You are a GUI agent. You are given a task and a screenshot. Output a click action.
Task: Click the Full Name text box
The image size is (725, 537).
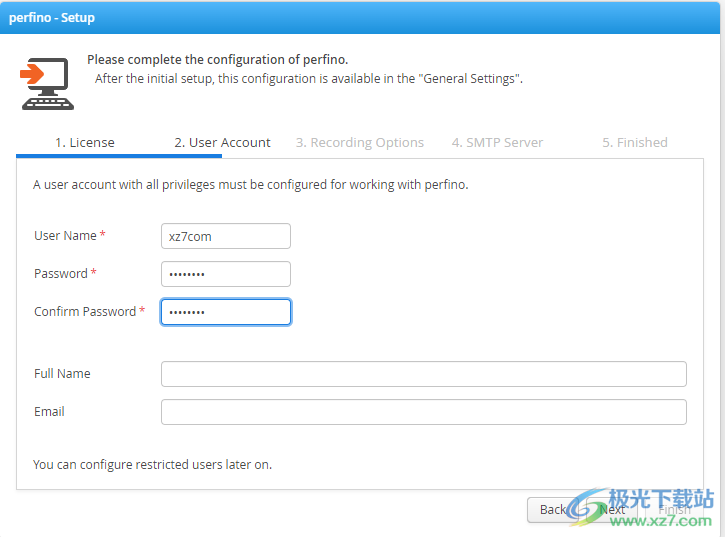pos(424,374)
